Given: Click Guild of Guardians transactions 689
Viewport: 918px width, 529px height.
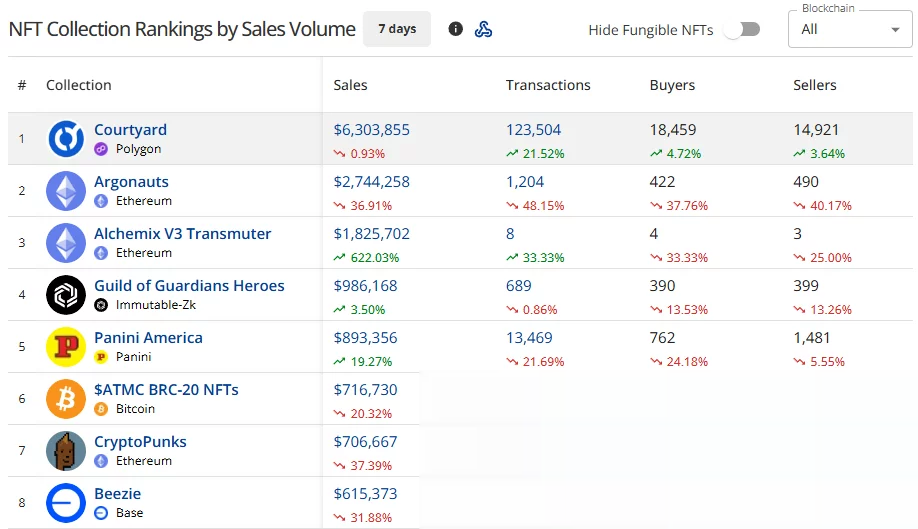Looking at the screenshot, I should (x=519, y=286).
